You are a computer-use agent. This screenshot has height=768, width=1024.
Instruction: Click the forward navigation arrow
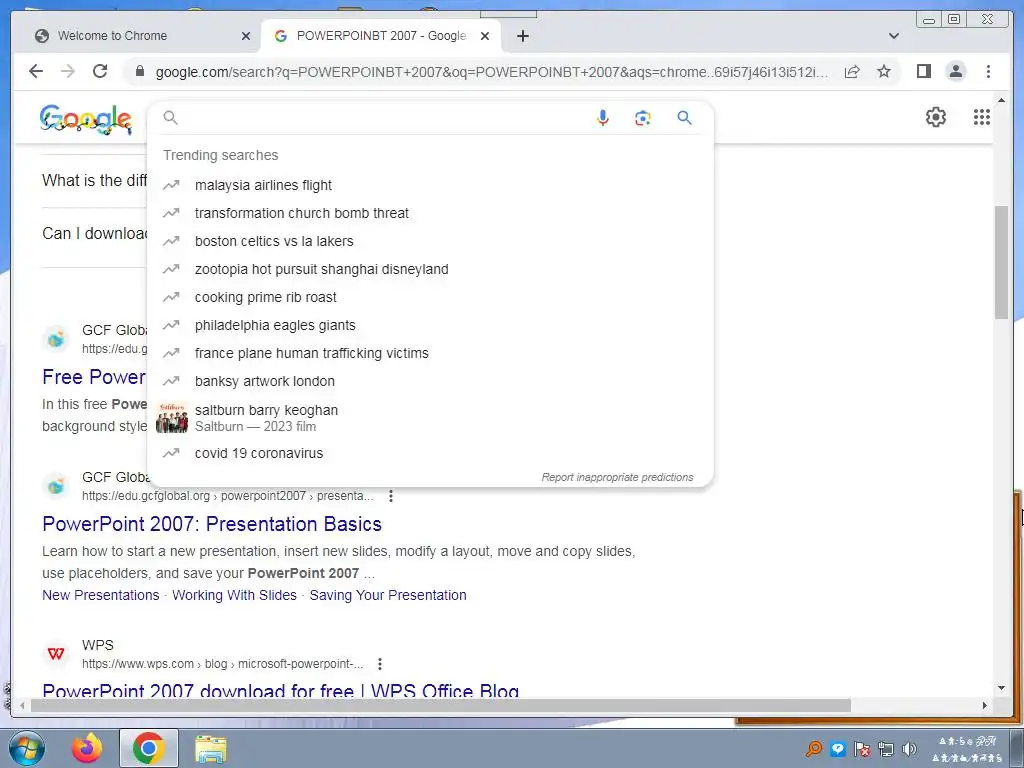pos(68,71)
